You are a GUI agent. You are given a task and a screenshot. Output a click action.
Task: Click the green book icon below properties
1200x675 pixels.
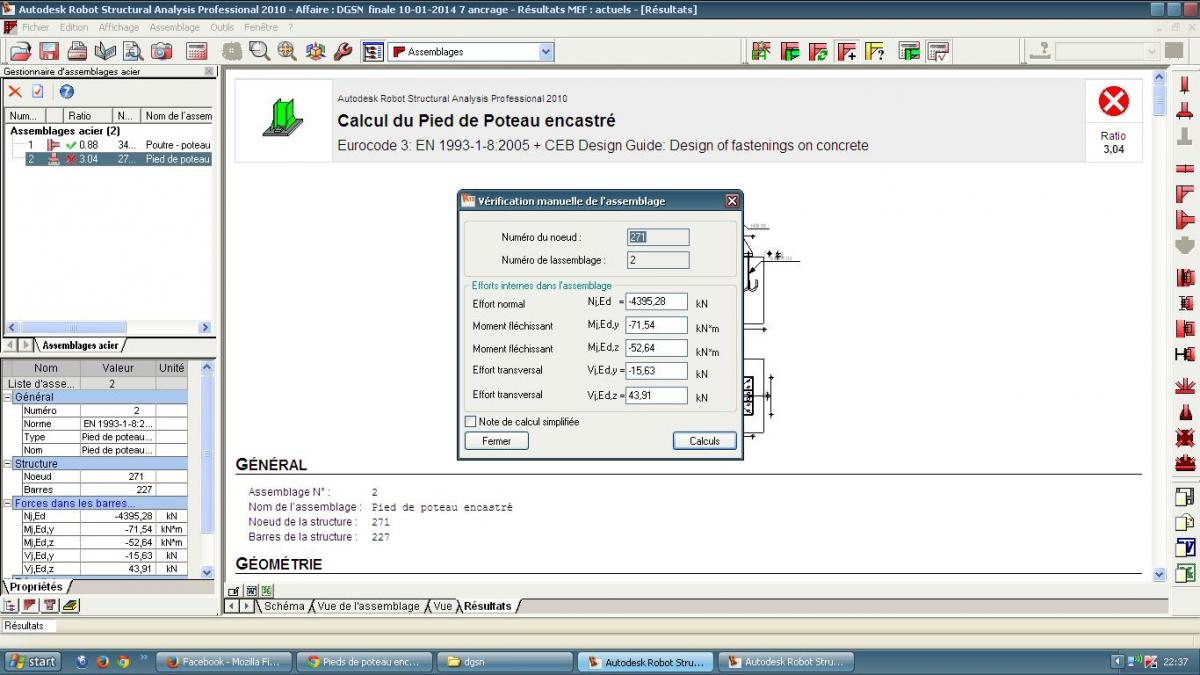(71, 605)
